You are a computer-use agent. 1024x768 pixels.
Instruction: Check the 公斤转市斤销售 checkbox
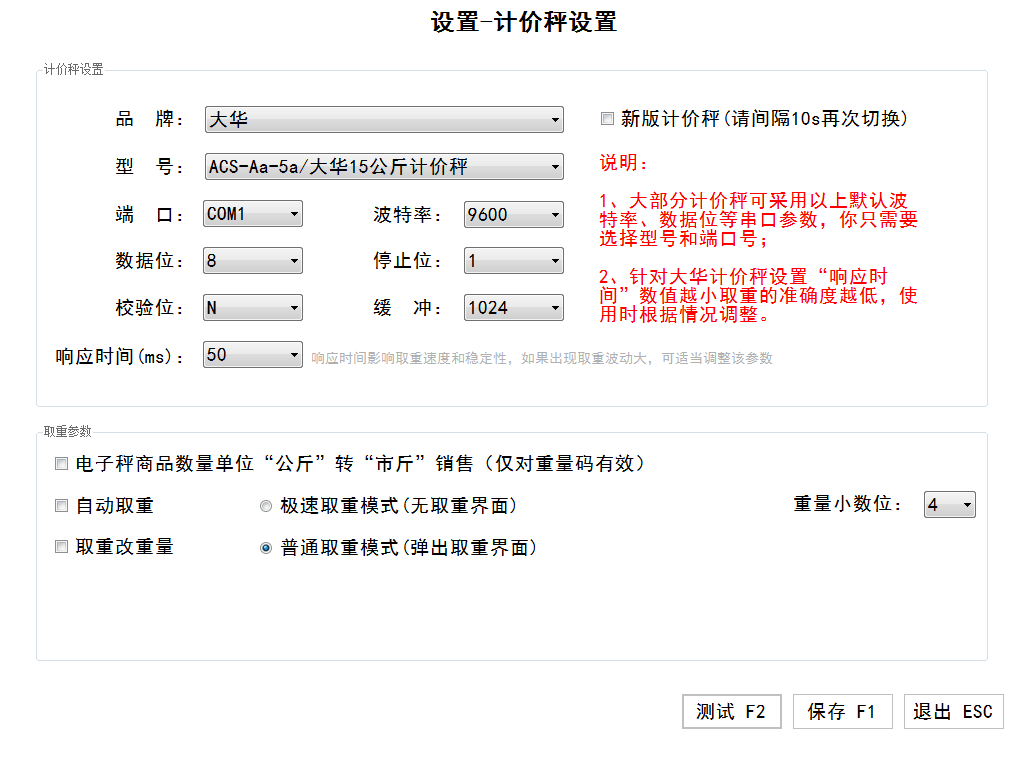61,464
